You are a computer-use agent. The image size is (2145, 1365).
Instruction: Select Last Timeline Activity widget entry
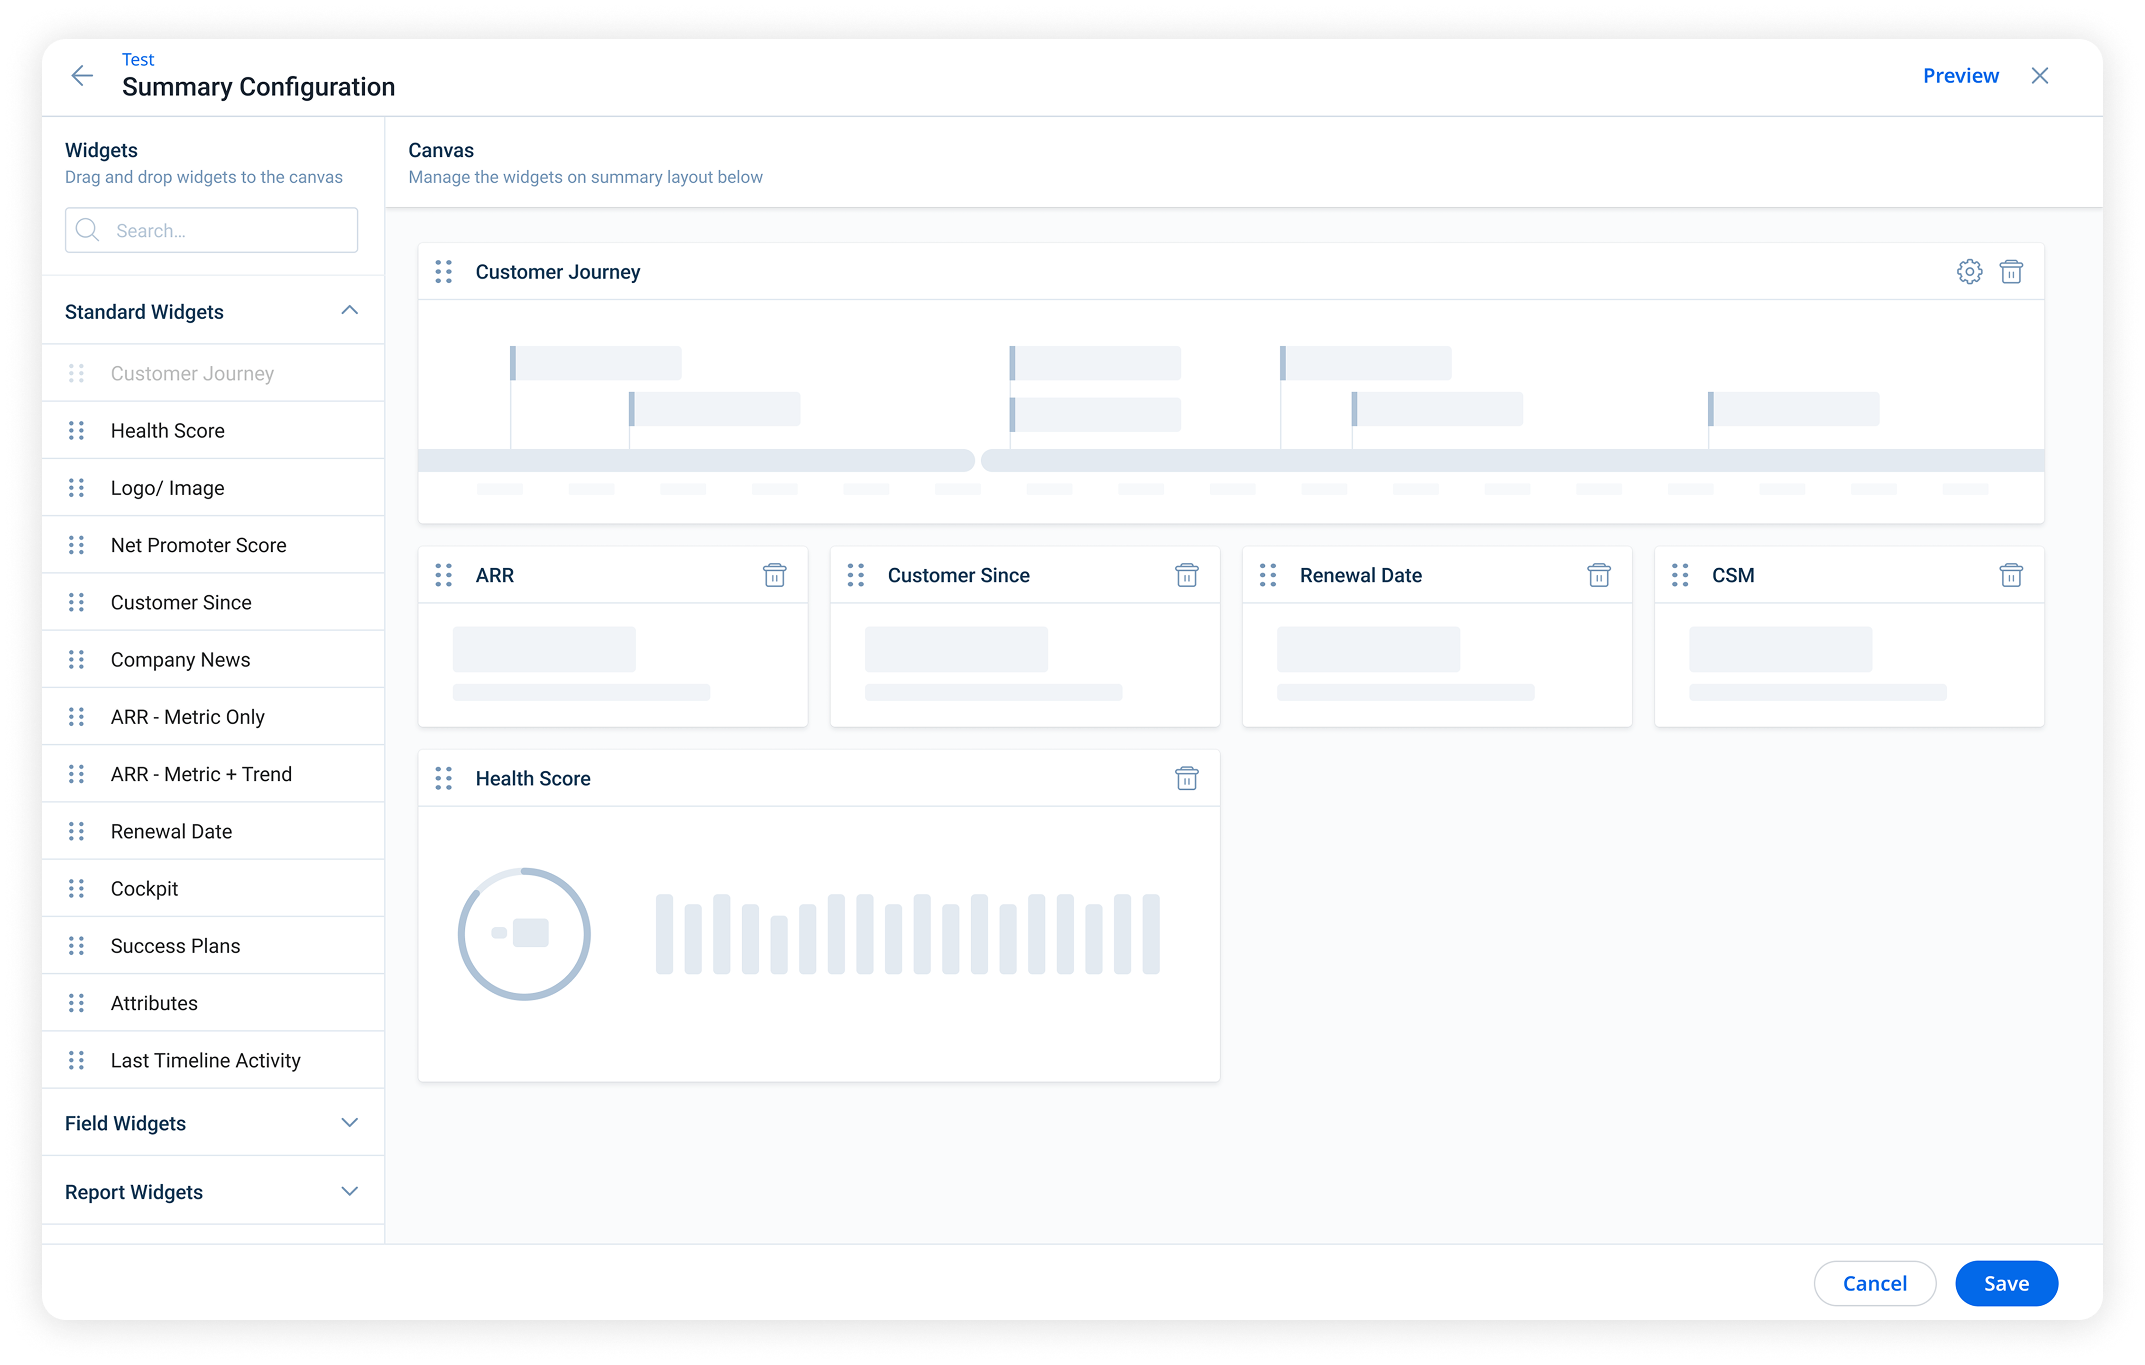(x=213, y=1059)
